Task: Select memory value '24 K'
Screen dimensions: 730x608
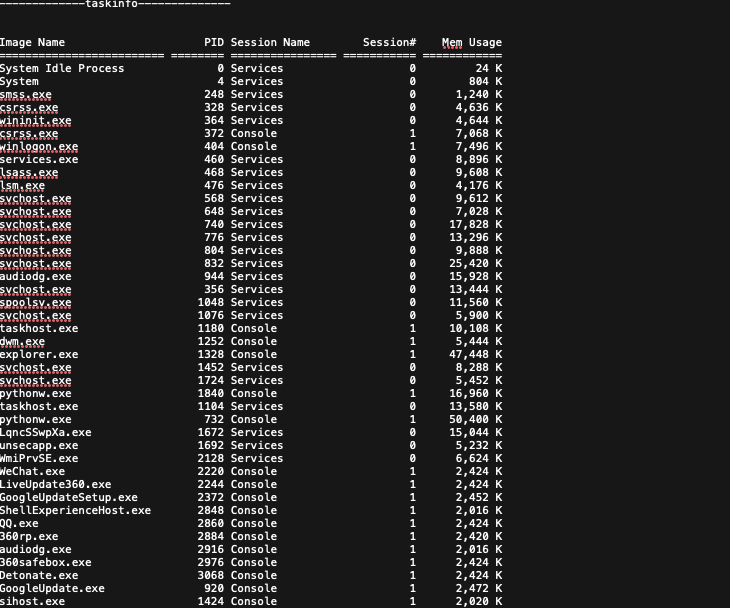Action: (489, 68)
